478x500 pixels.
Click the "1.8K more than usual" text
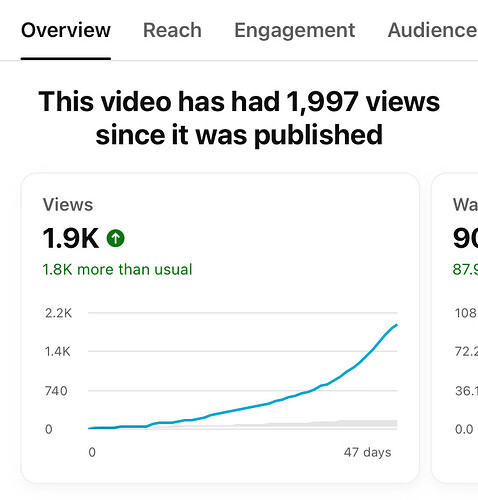[x=117, y=269]
